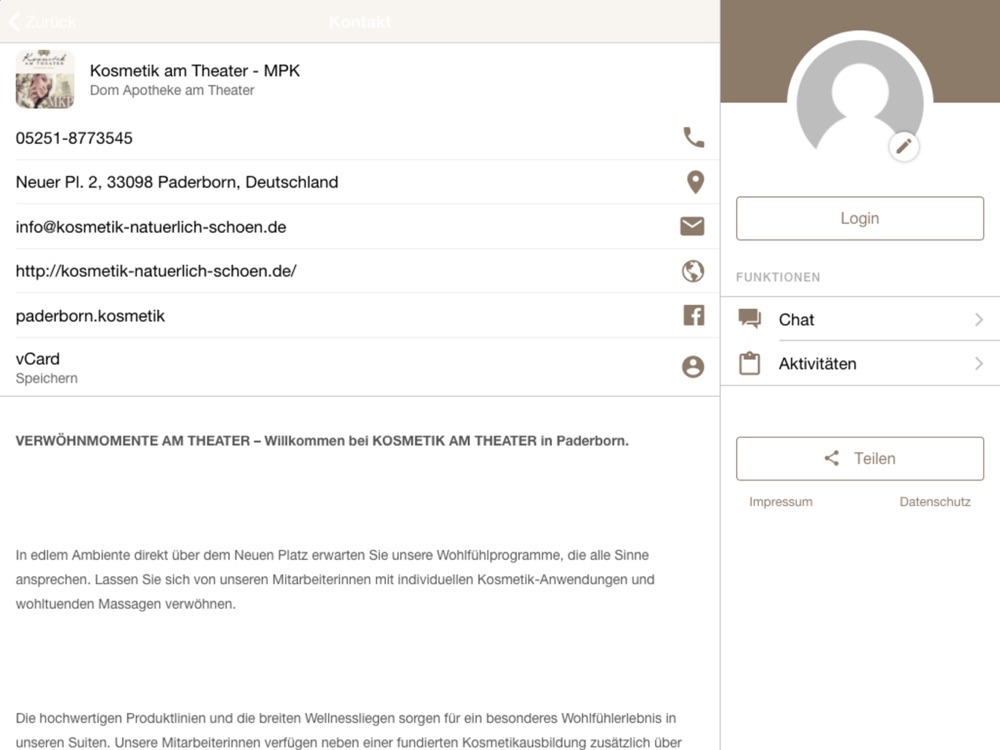This screenshot has height=750, width=1000.
Task: Open the Impressum link
Action: (781, 502)
